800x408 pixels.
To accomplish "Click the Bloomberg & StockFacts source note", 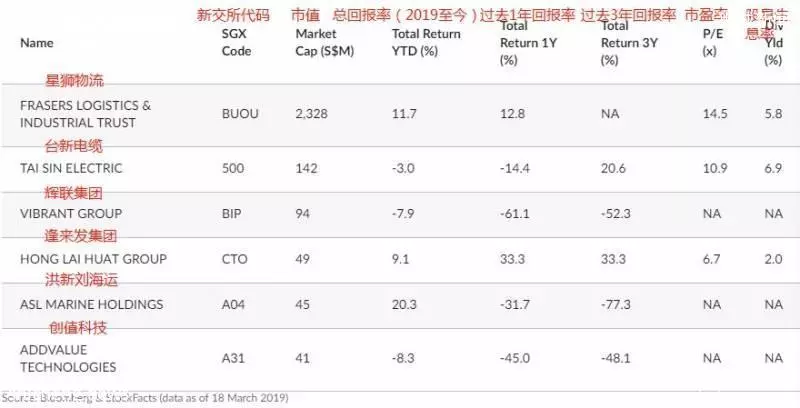I will pyautogui.click(x=145, y=398).
